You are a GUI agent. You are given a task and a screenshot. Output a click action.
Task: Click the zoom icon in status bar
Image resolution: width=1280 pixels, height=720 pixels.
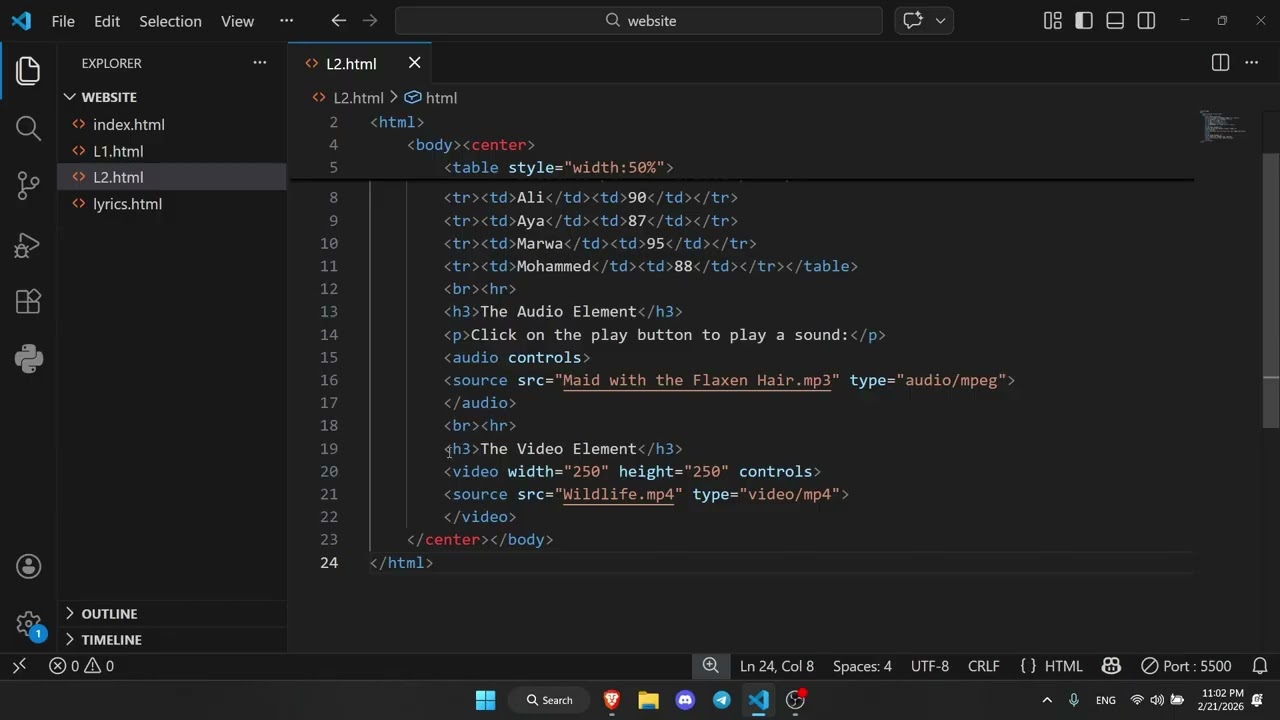[710, 666]
